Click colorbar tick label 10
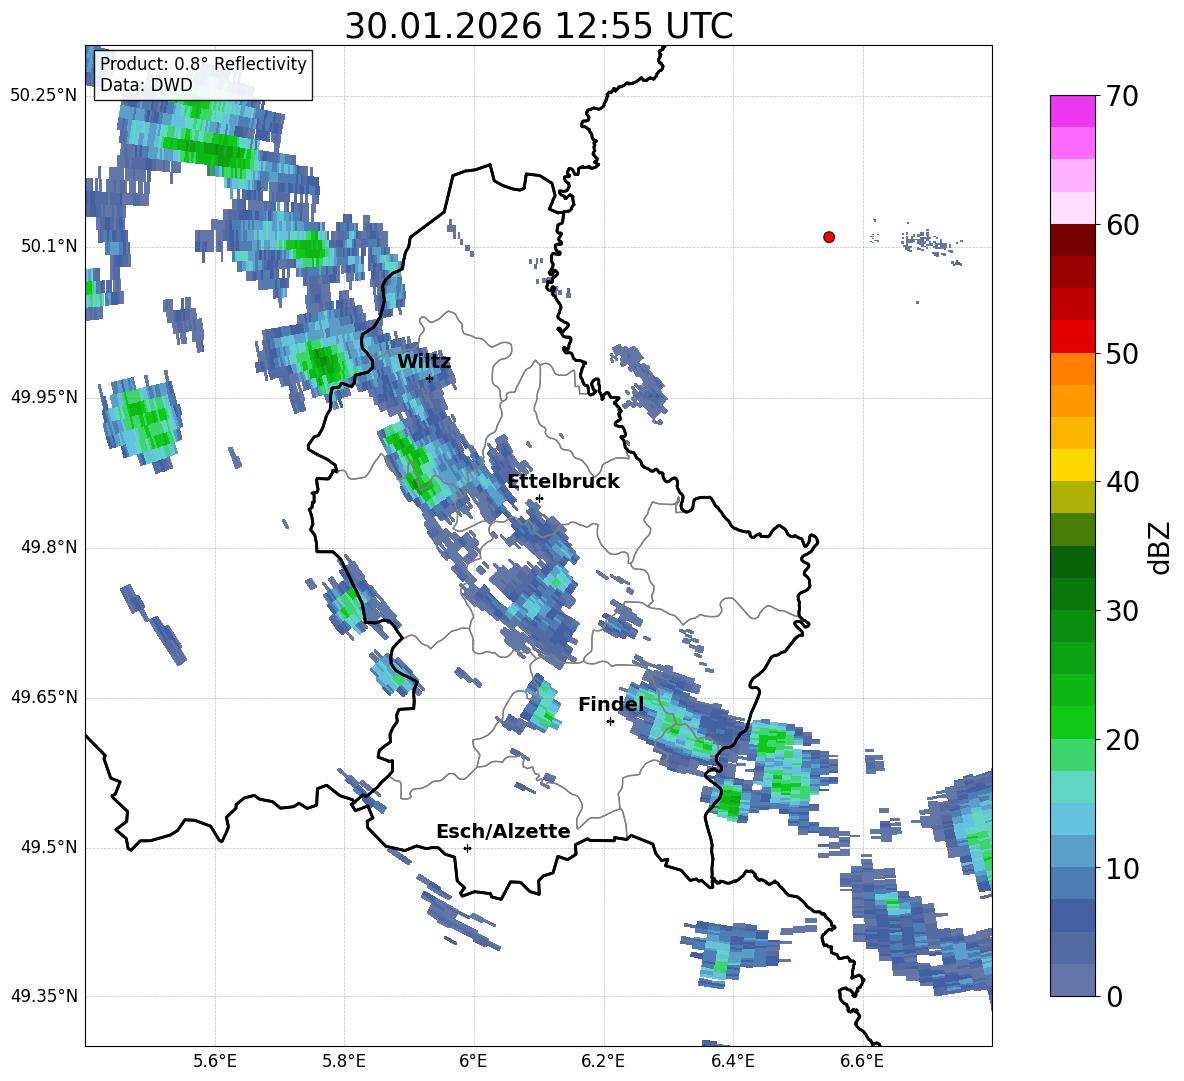Screen dimensions: 1184x1081 (1121, 868)
